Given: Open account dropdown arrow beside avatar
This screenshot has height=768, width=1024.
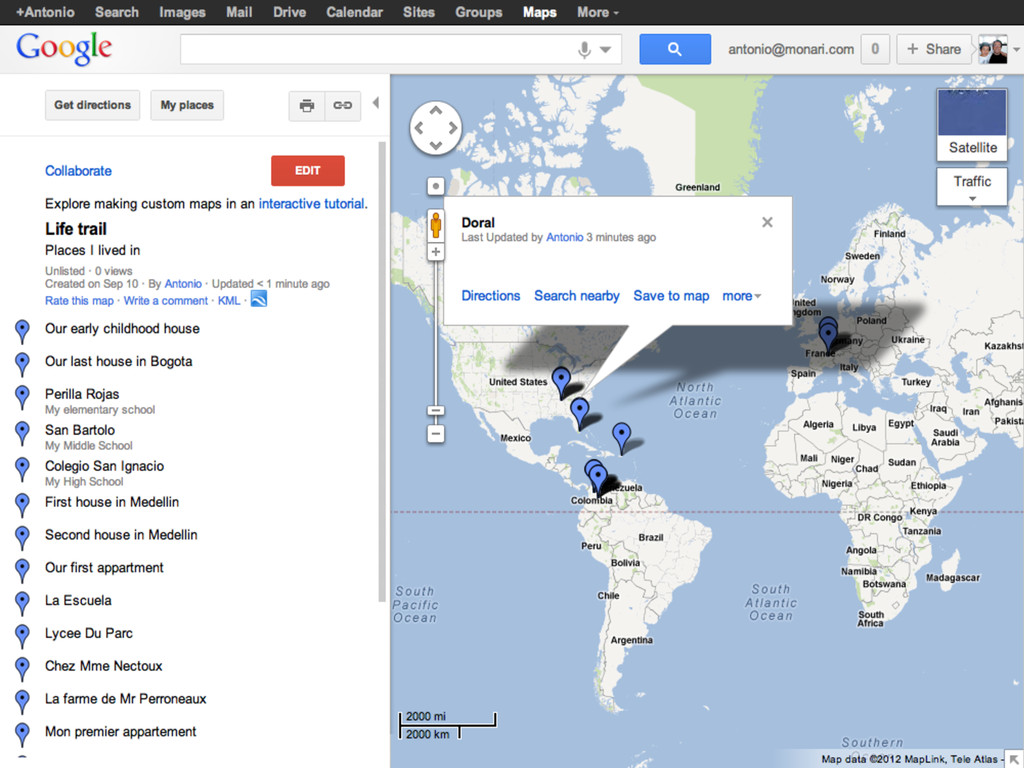Looking at the screenshot, I should [x=1016, y=50].
